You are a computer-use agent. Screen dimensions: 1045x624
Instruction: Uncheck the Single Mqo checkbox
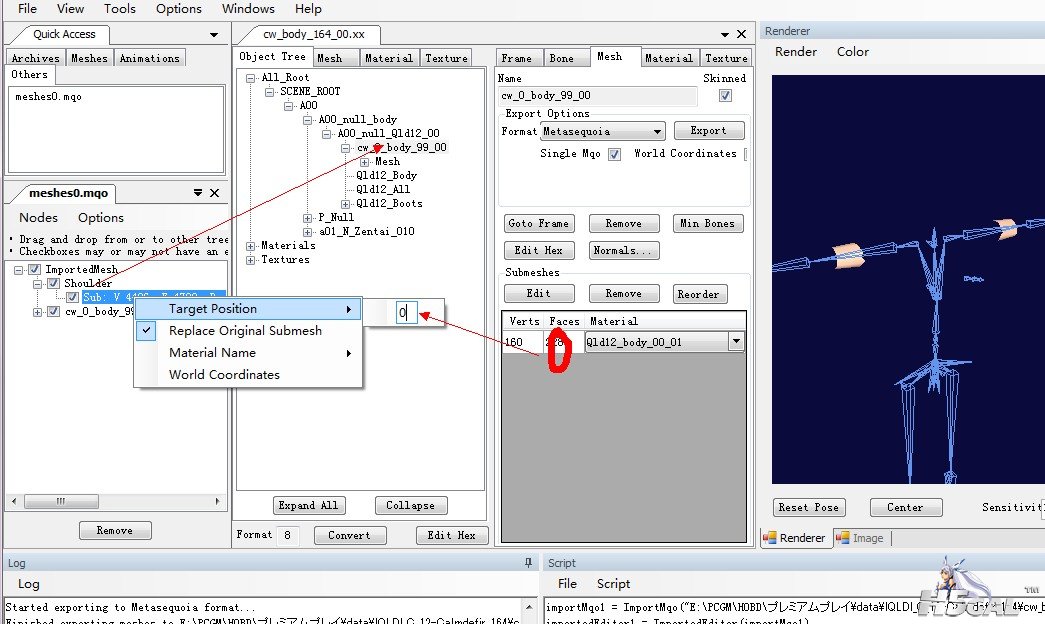pyautogui.click(x=614, y=154)
